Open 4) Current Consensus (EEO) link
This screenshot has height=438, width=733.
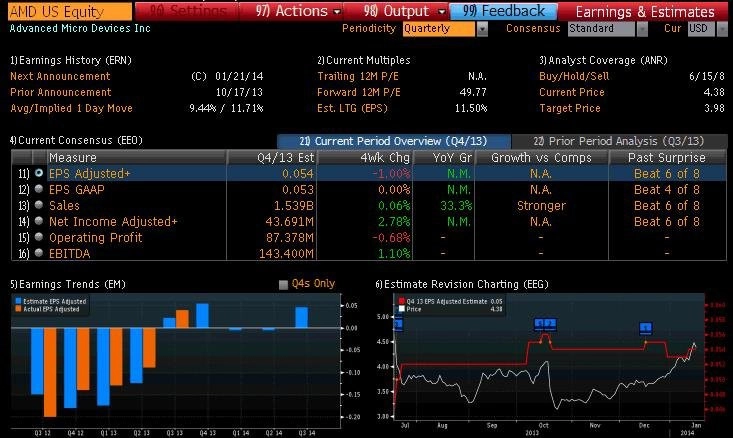(76, 140)
